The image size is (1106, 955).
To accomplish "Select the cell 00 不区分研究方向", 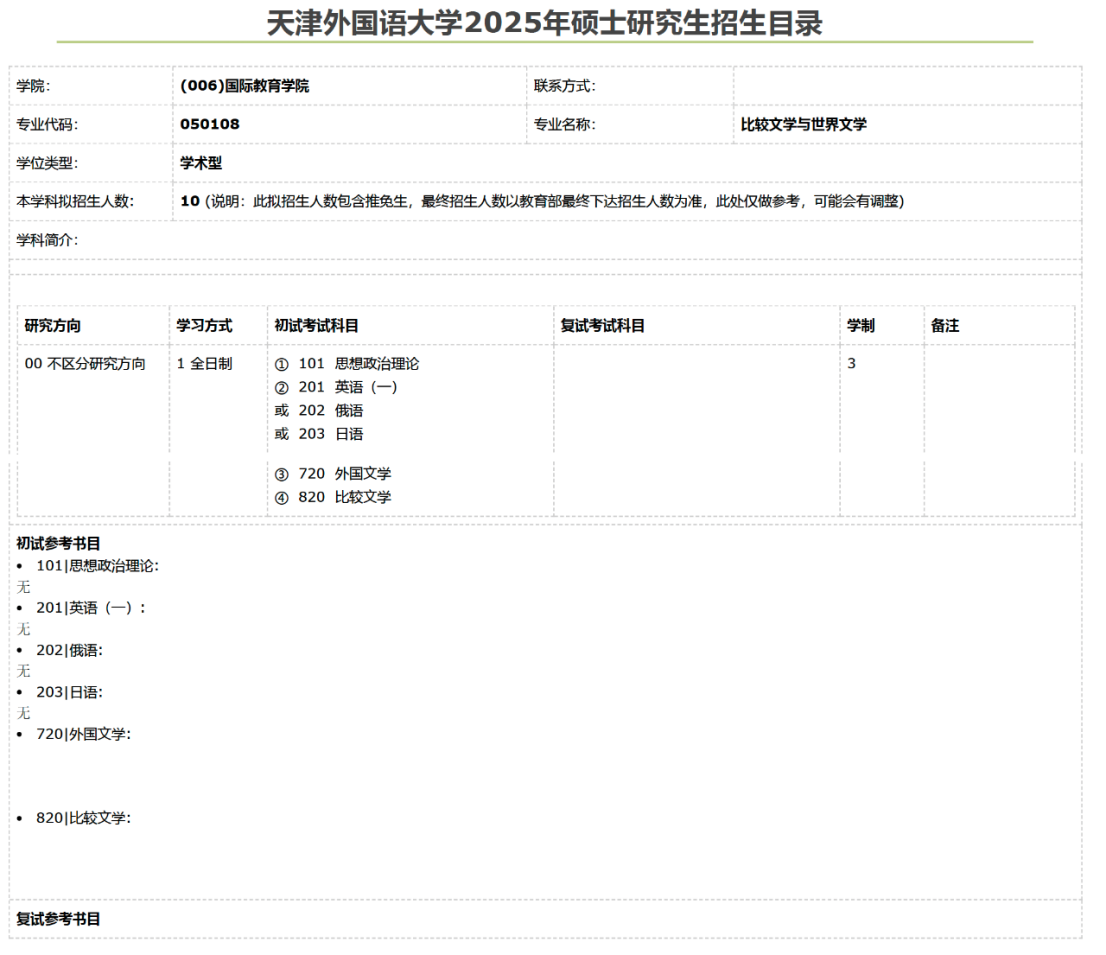I will click(x=85, y=363).
